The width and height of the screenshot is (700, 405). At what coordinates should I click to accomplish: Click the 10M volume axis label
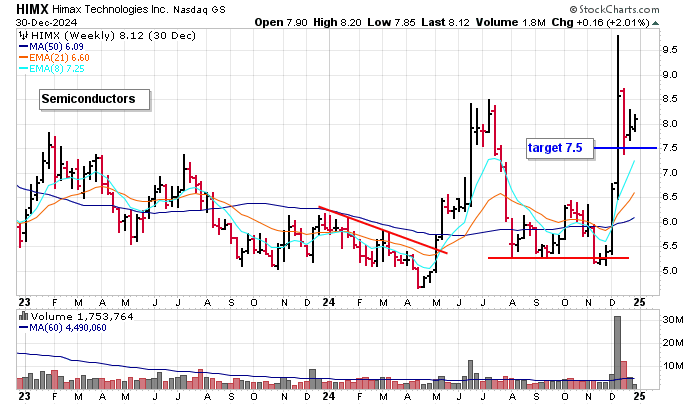click(x=673, y=366)
